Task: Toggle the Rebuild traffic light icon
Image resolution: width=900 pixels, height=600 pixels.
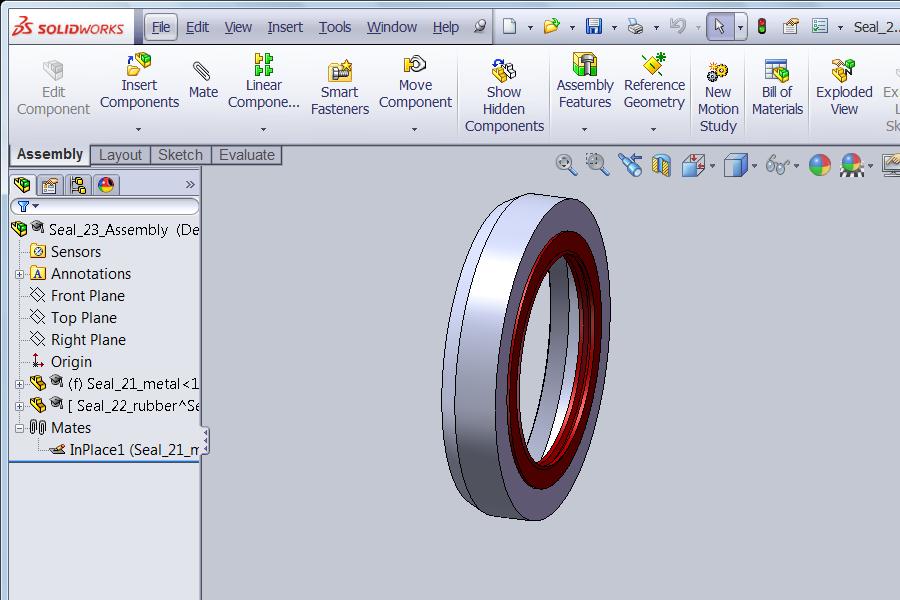Action: [x=761, y=27]
